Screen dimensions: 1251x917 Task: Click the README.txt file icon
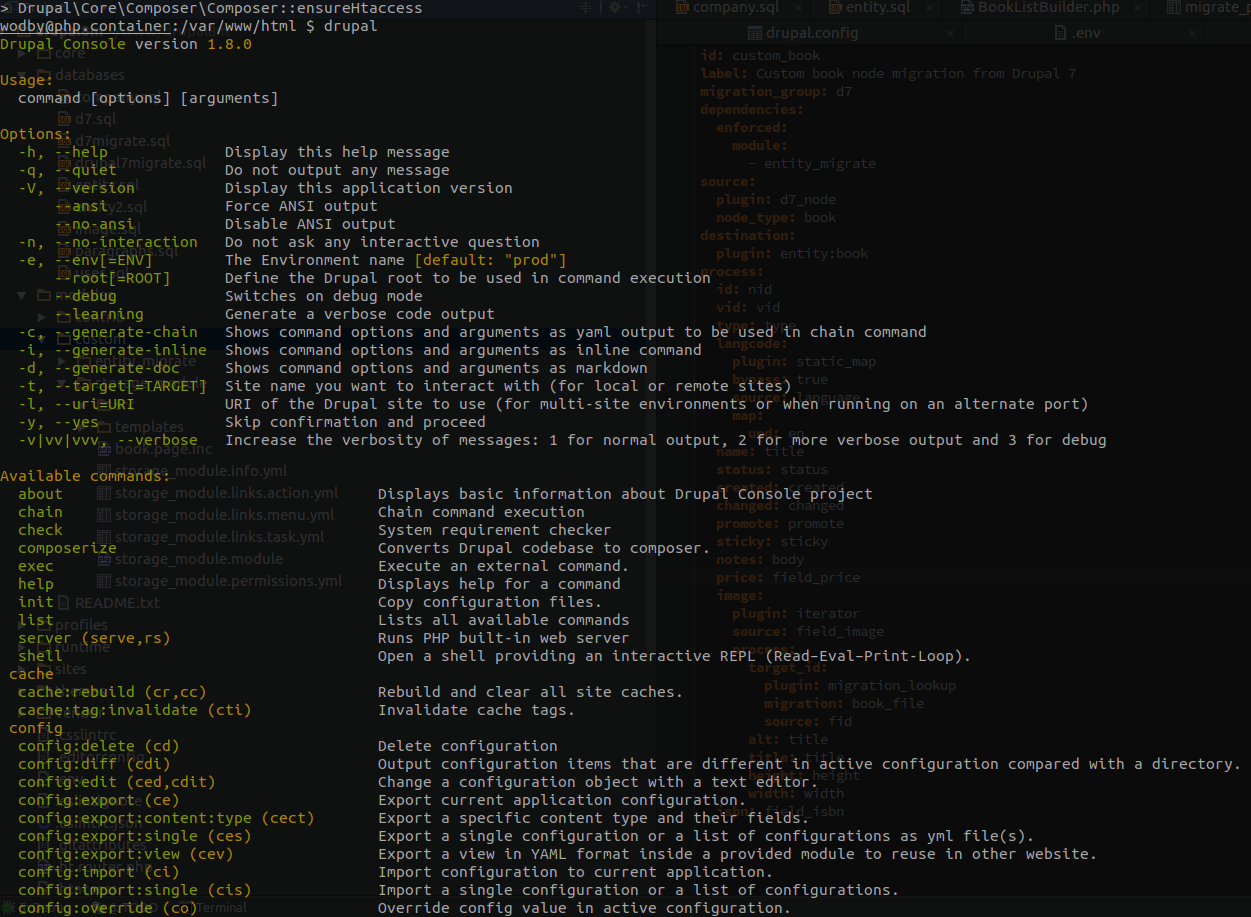pyautogui.click(x=65, y=603)
